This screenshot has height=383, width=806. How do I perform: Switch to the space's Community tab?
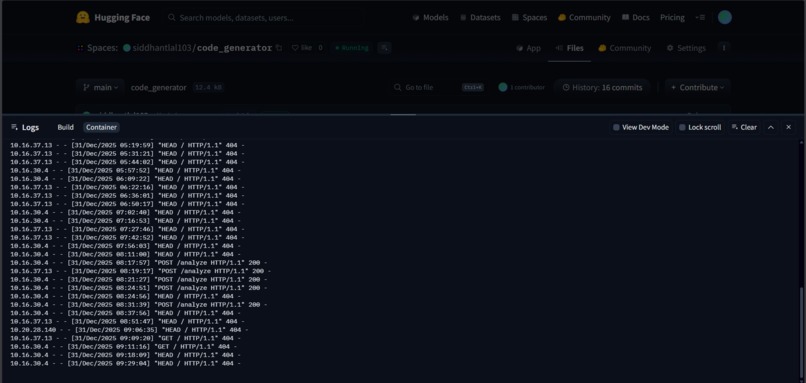click(x=625, y=48)
